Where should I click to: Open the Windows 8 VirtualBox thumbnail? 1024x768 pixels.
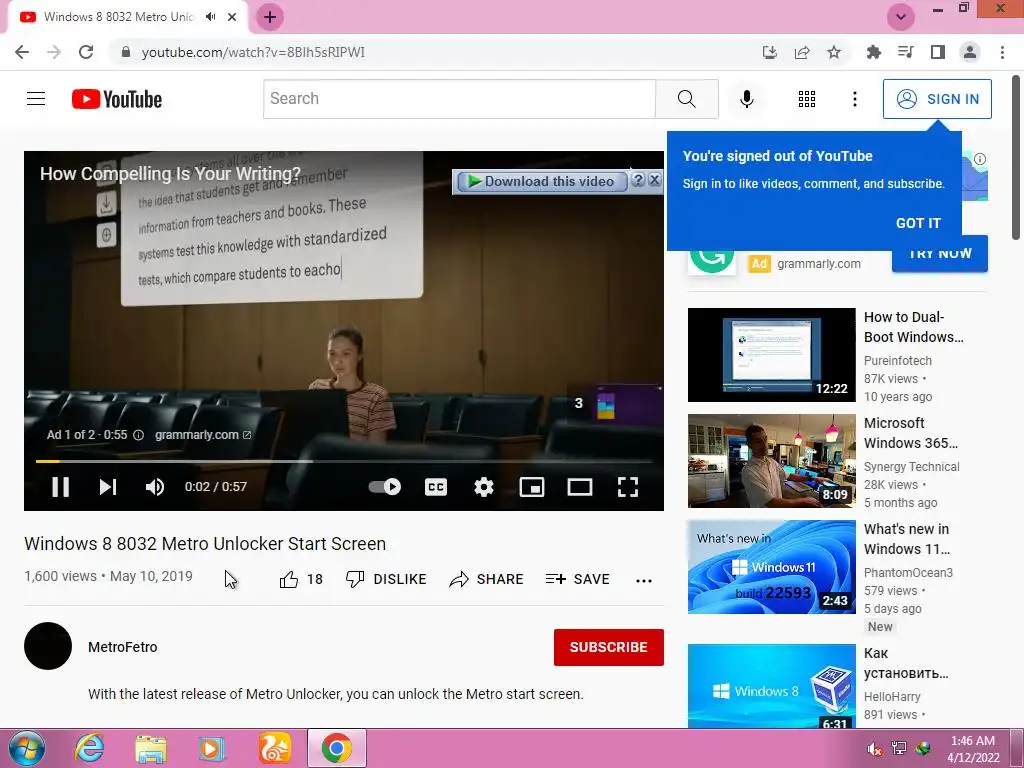pyautogui.click(x=771, y=686)
